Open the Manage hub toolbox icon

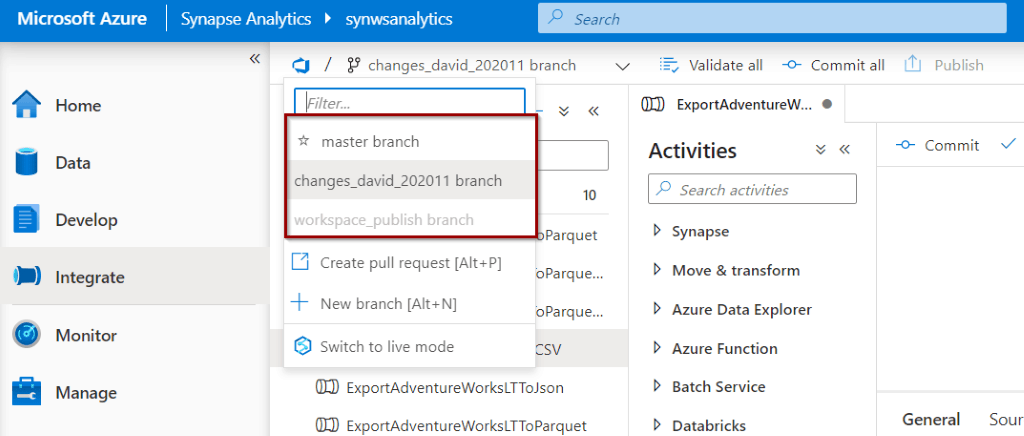click(x=27, y=392)
